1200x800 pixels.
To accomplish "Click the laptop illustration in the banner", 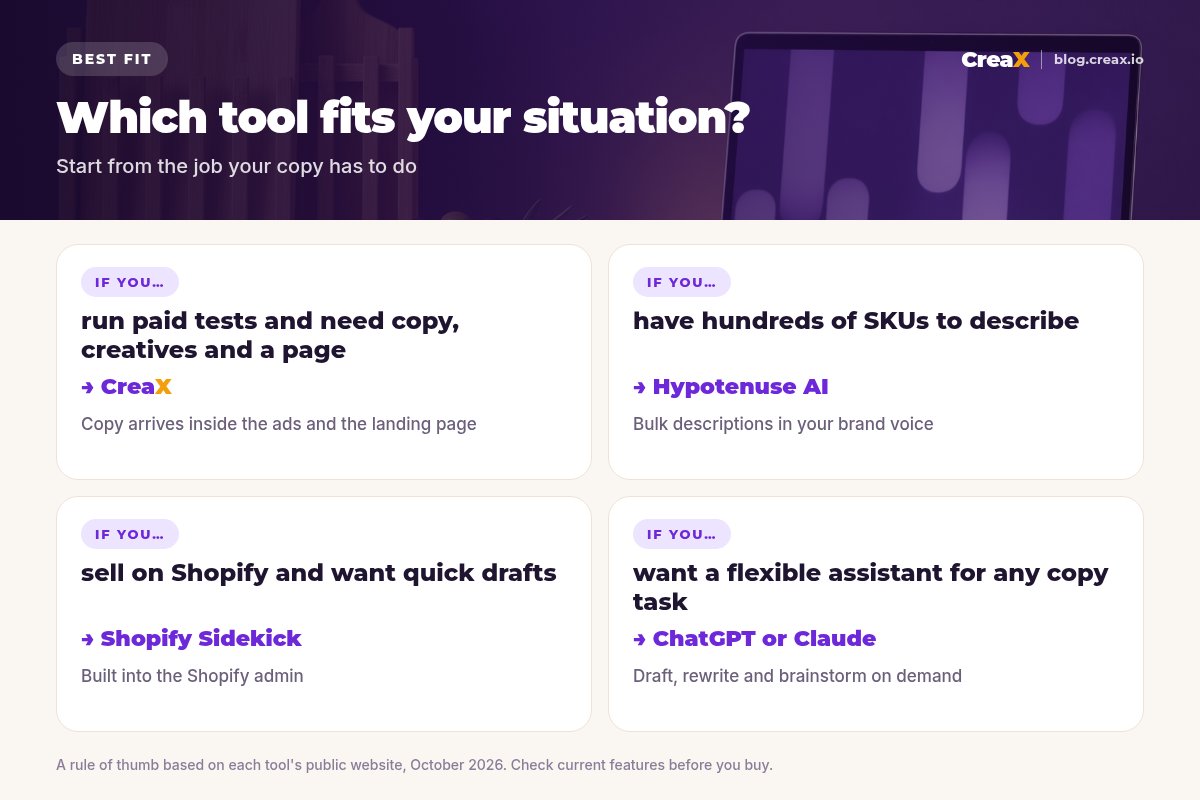I will (930, 126).
